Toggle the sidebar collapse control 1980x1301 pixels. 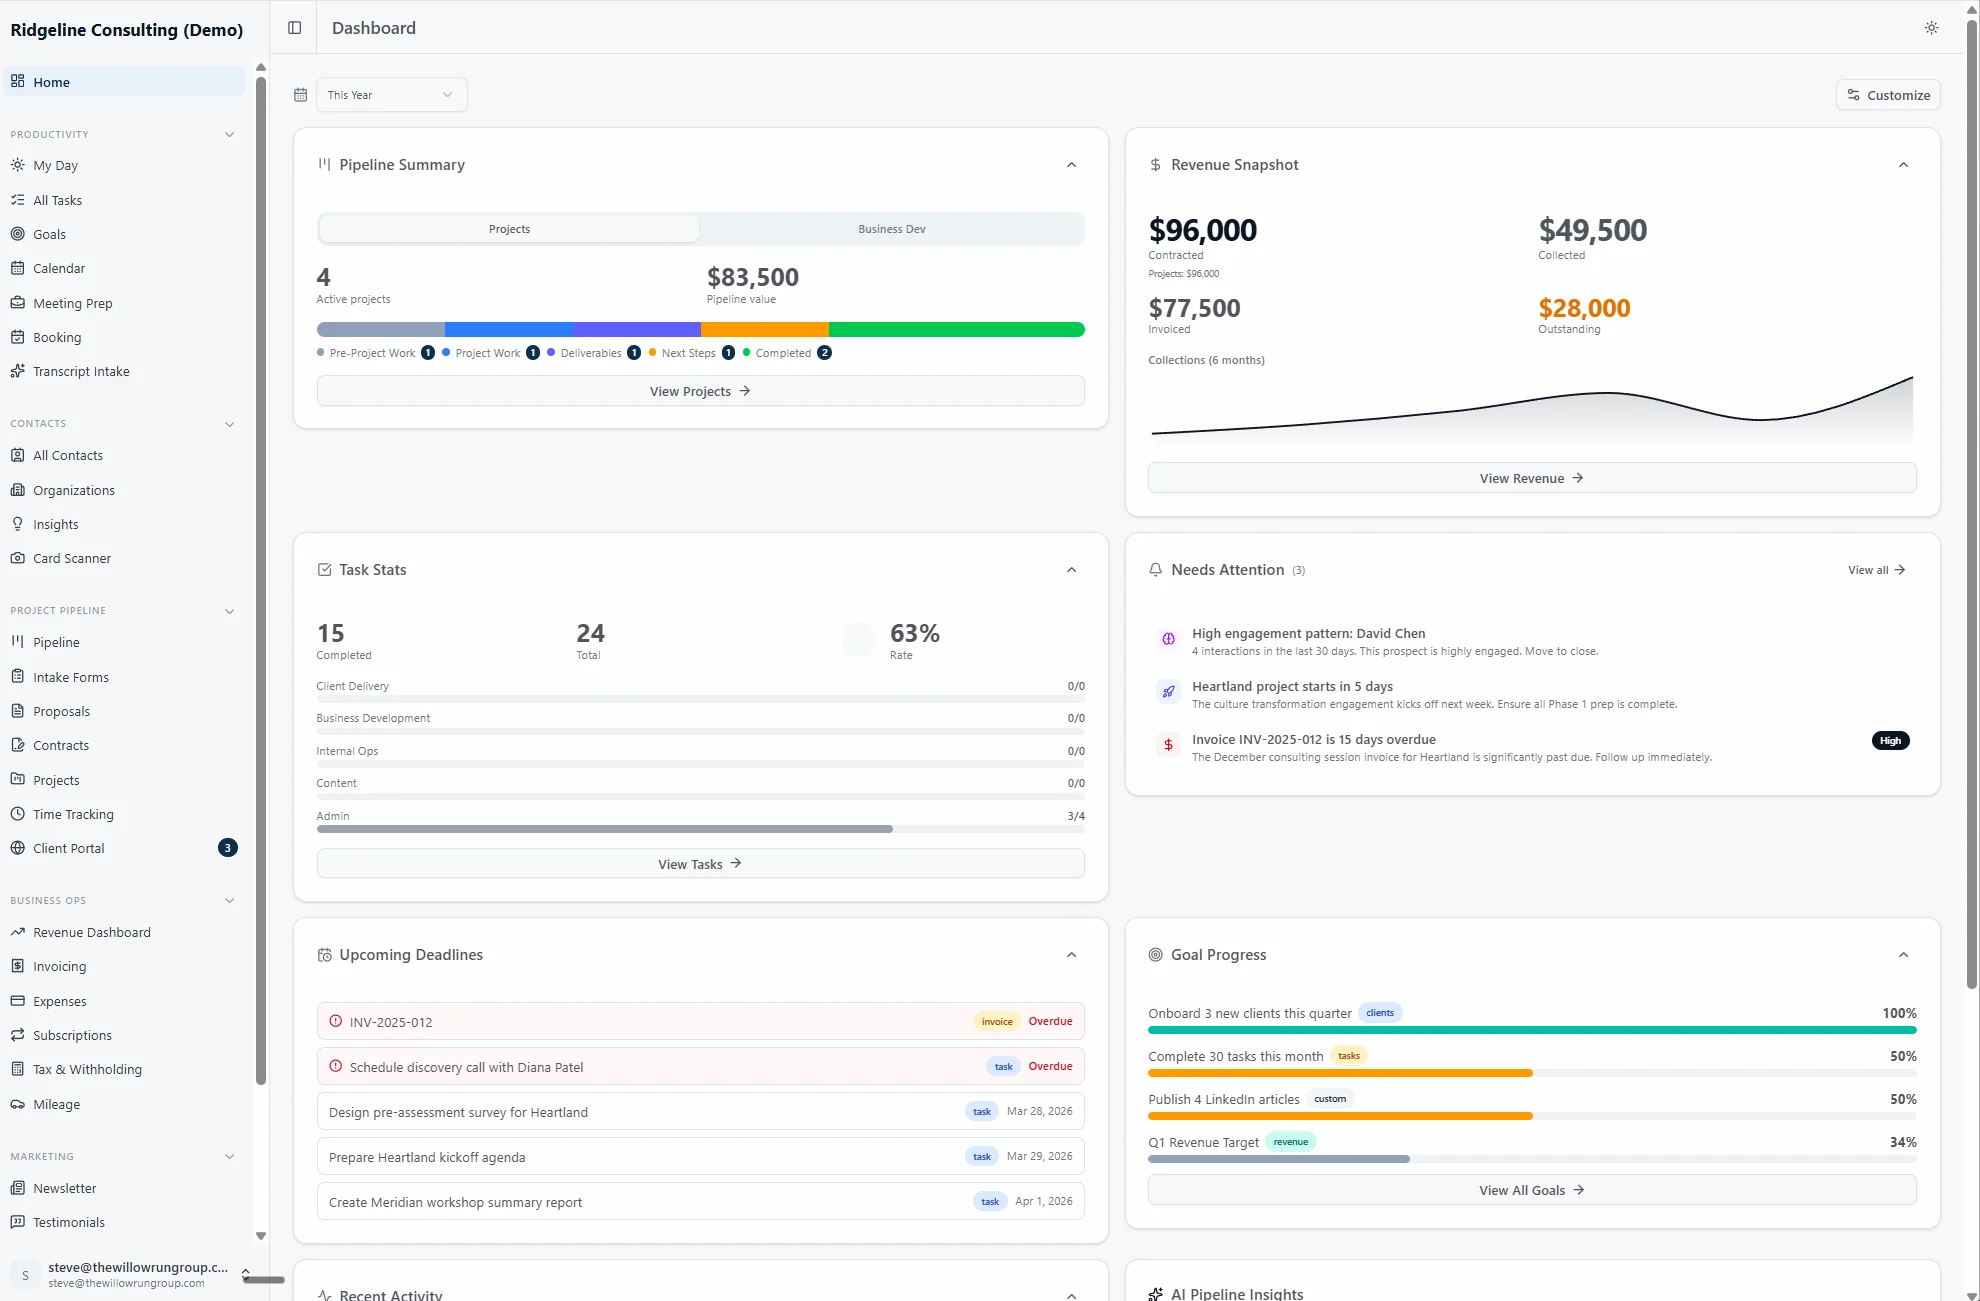(293, 27)
